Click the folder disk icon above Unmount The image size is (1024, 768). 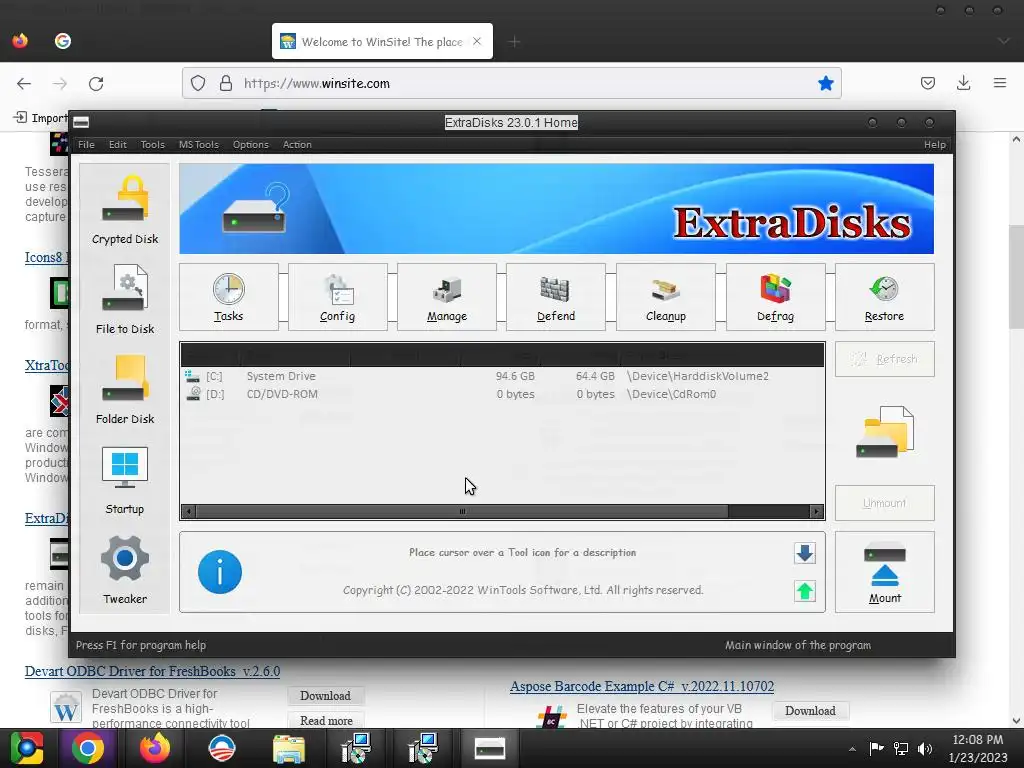(x=885, y=432)
